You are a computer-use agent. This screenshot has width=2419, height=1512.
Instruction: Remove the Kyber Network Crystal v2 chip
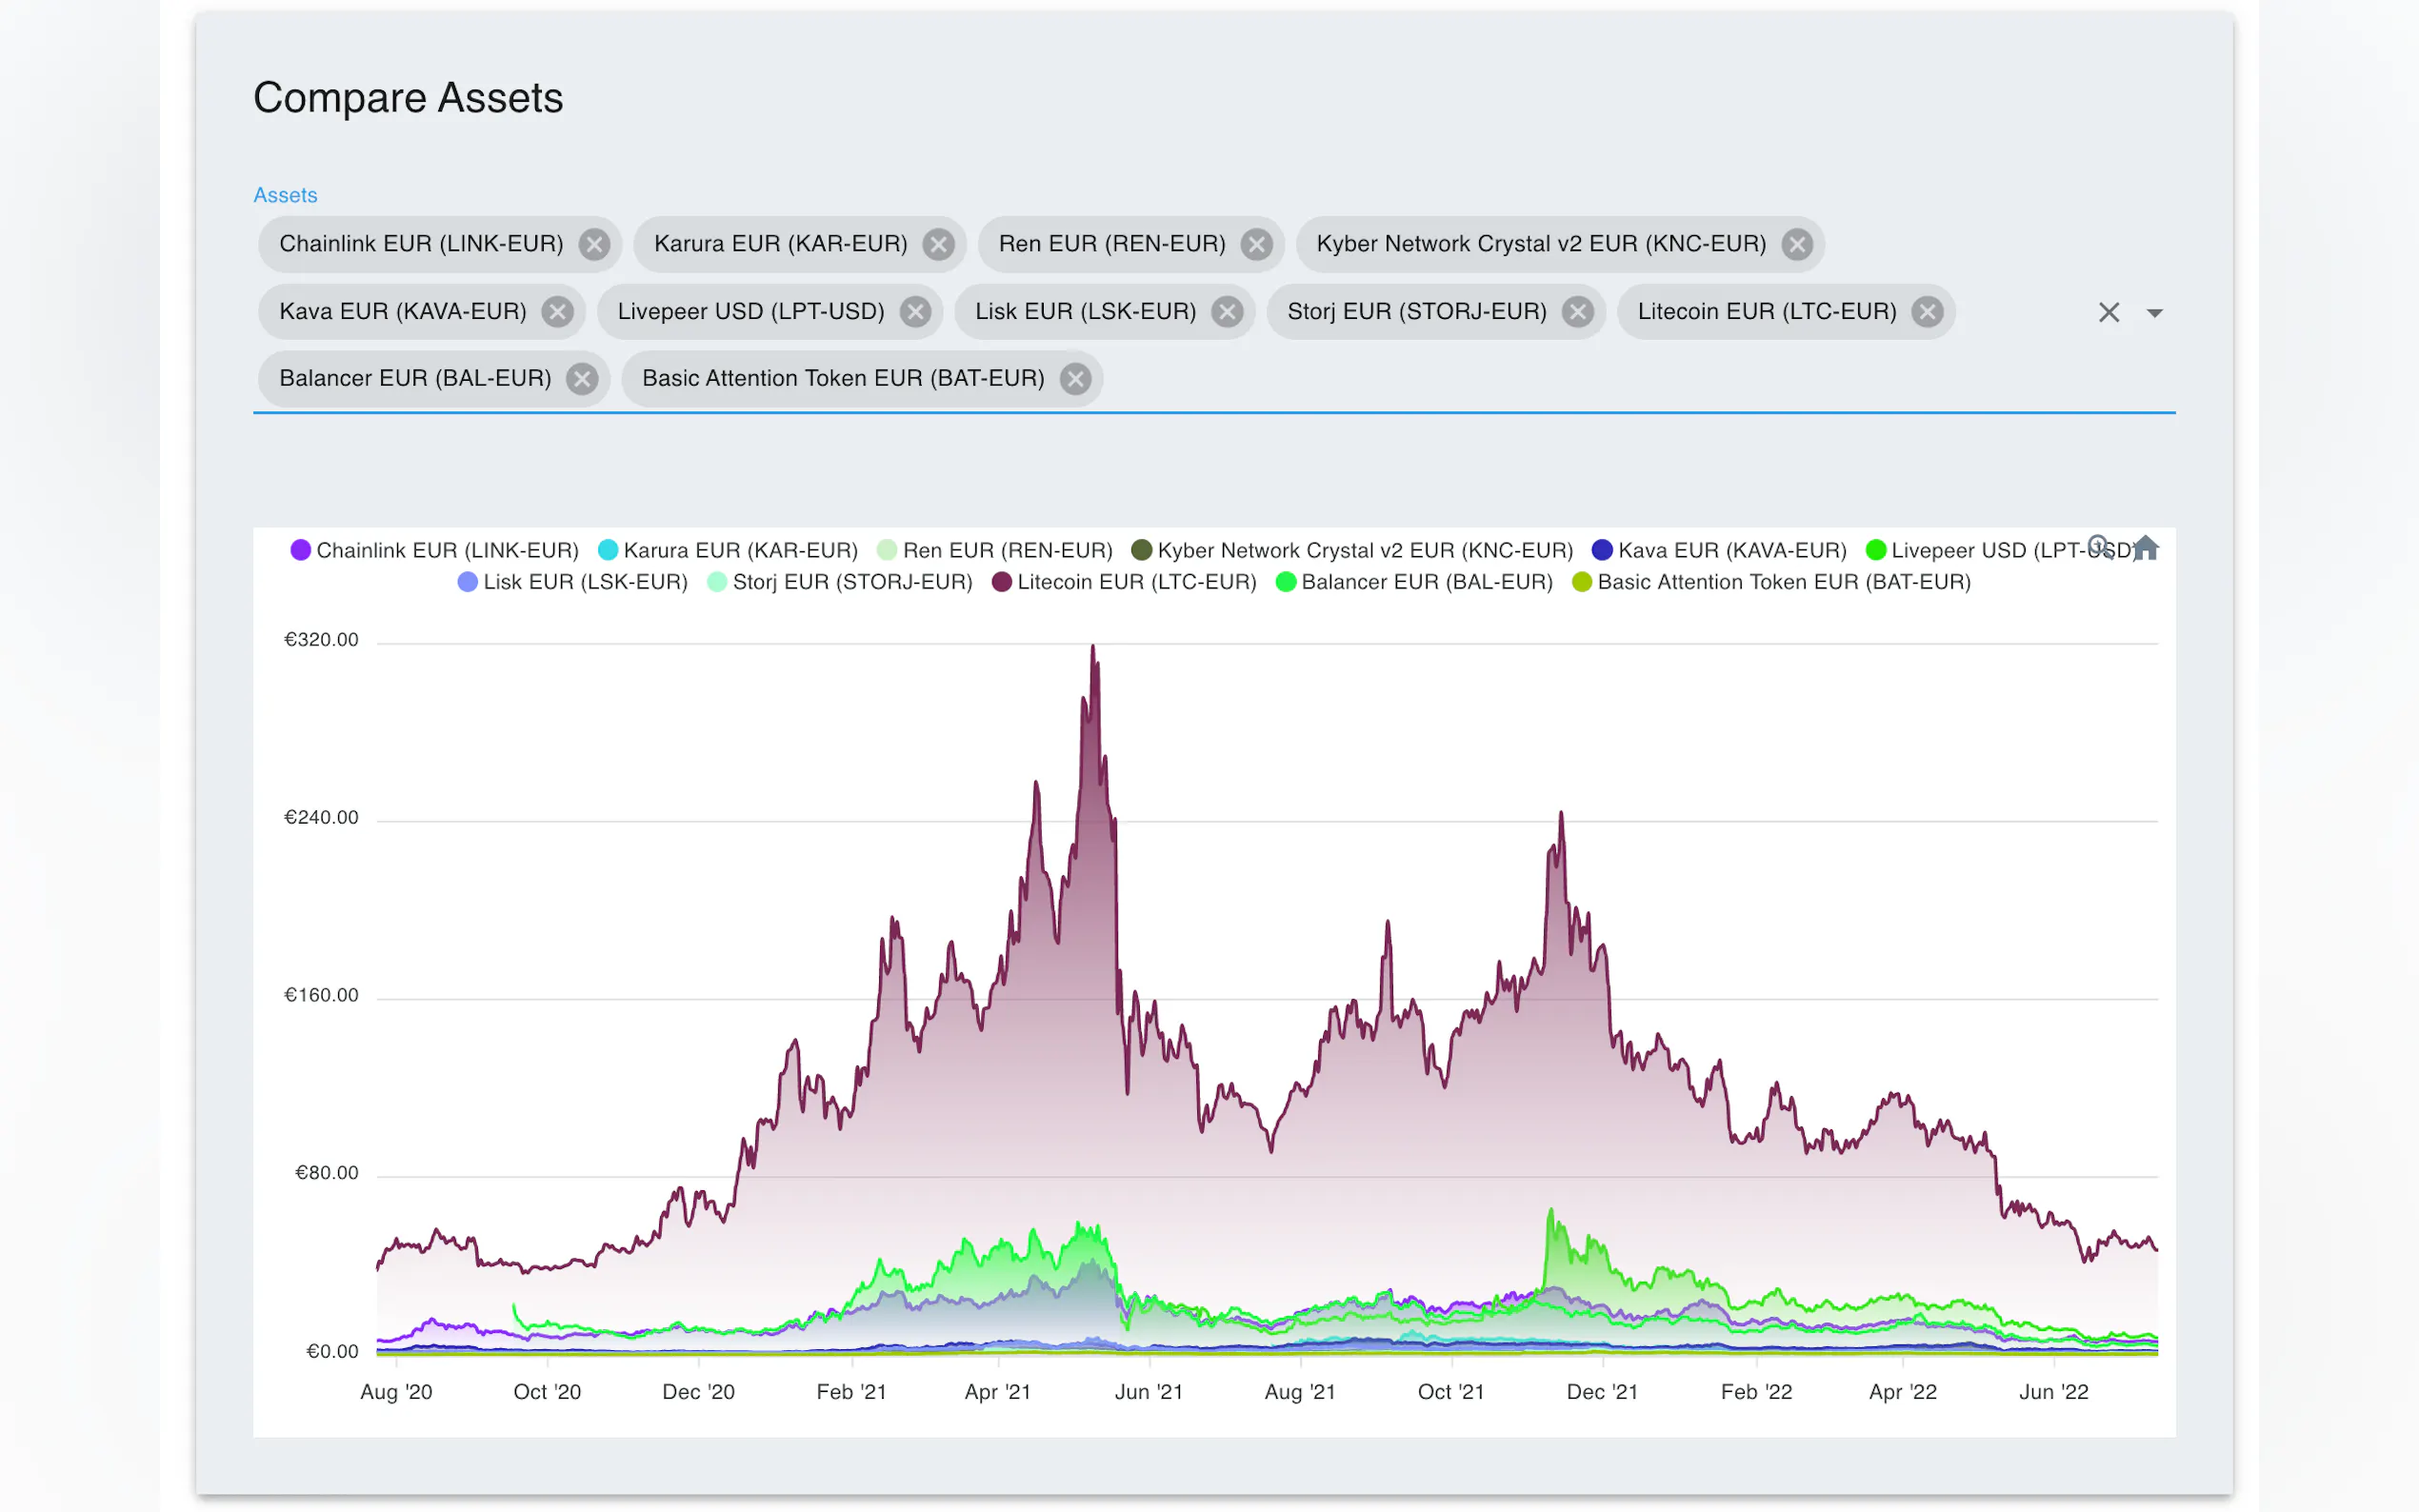[1797, 244]
